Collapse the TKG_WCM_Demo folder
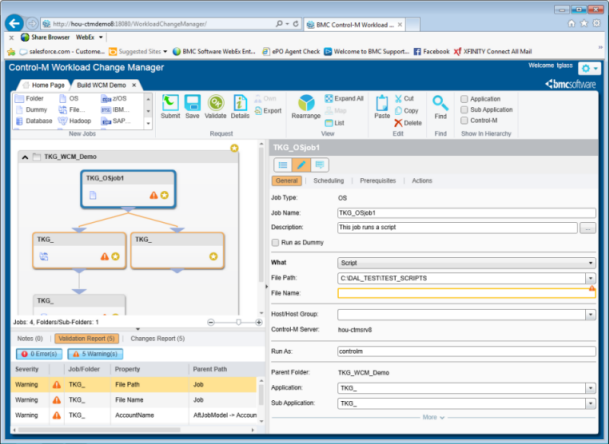 [x=25, y=157]
